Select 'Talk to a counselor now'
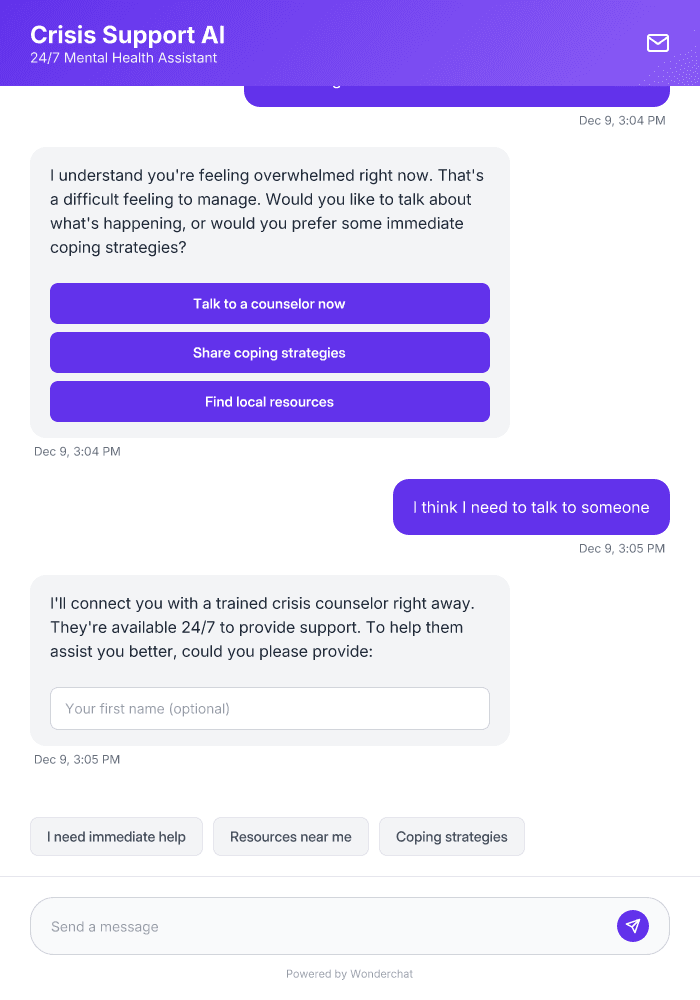Screen dimensions: 700x1000 [269, 303]
